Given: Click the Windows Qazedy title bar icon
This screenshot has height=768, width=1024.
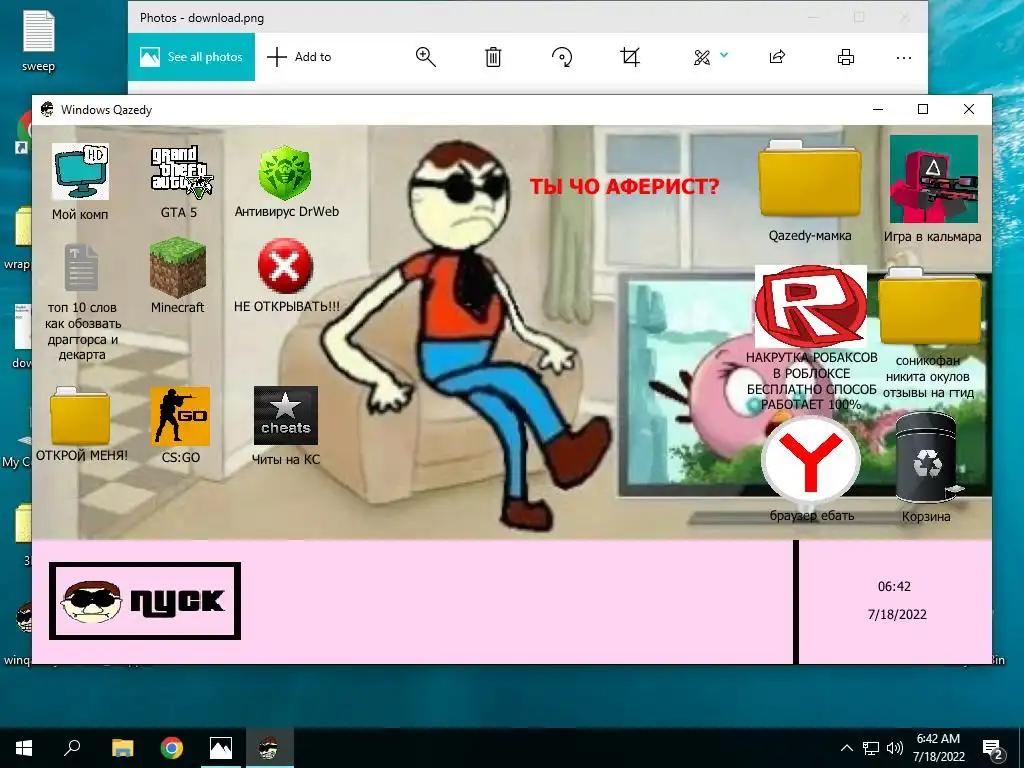Looking at the screenshot, I should click(47, 109).
